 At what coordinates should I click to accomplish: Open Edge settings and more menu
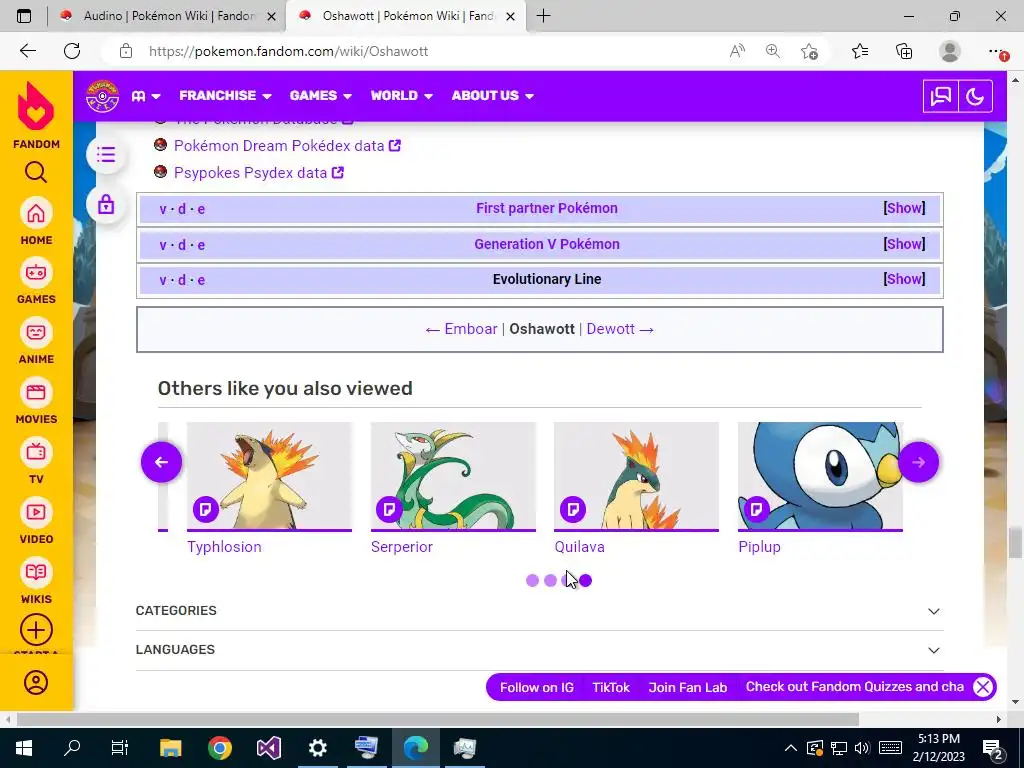[x=996, y=51]
